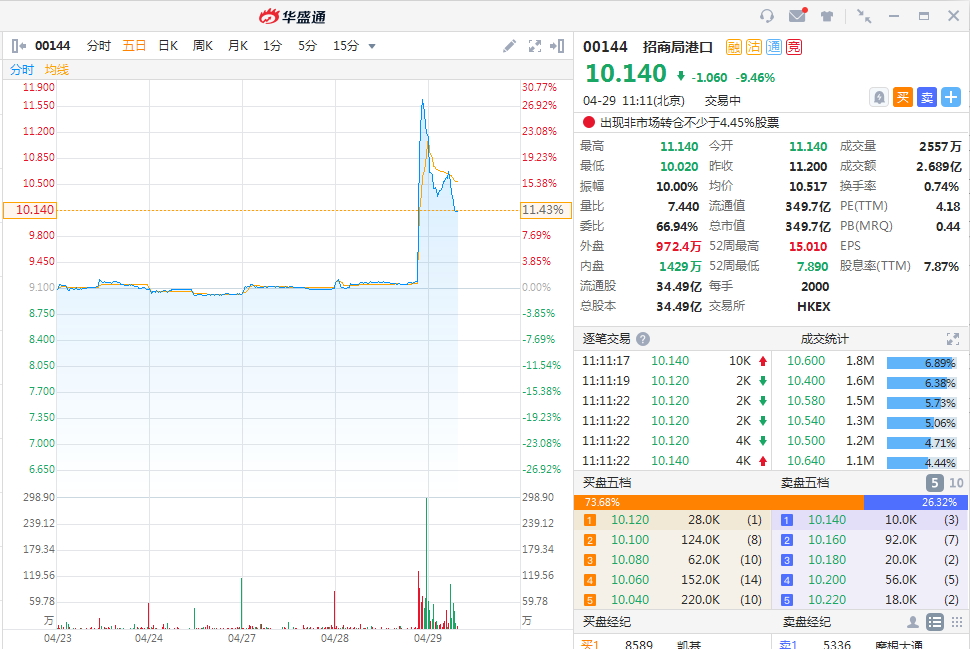Open customer service headset icon
Viewport: 970px width, 649px height.
pos(766,15)
